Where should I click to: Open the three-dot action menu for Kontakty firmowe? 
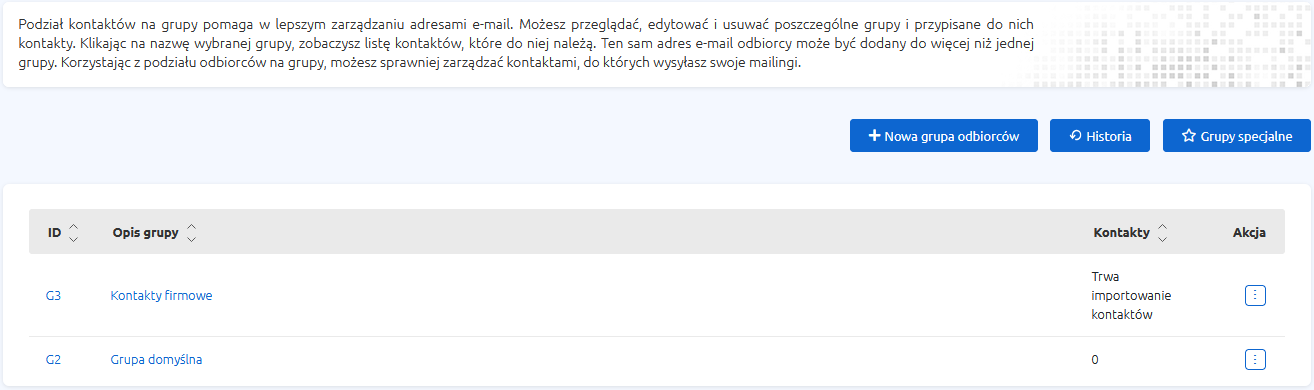pos(1256,295)
